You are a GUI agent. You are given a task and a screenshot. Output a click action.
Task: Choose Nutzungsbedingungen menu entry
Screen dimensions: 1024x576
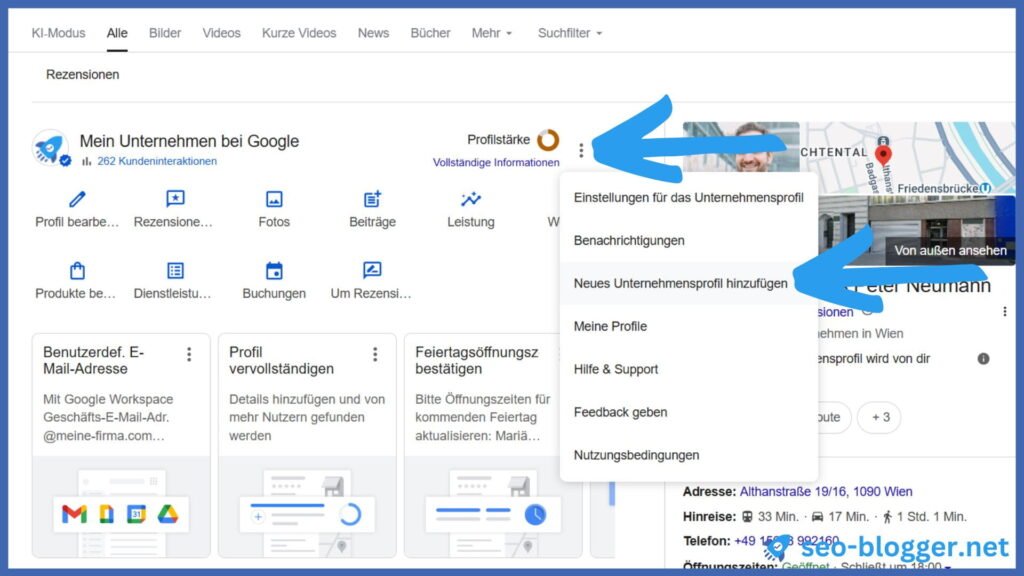[x=688, y=455]
